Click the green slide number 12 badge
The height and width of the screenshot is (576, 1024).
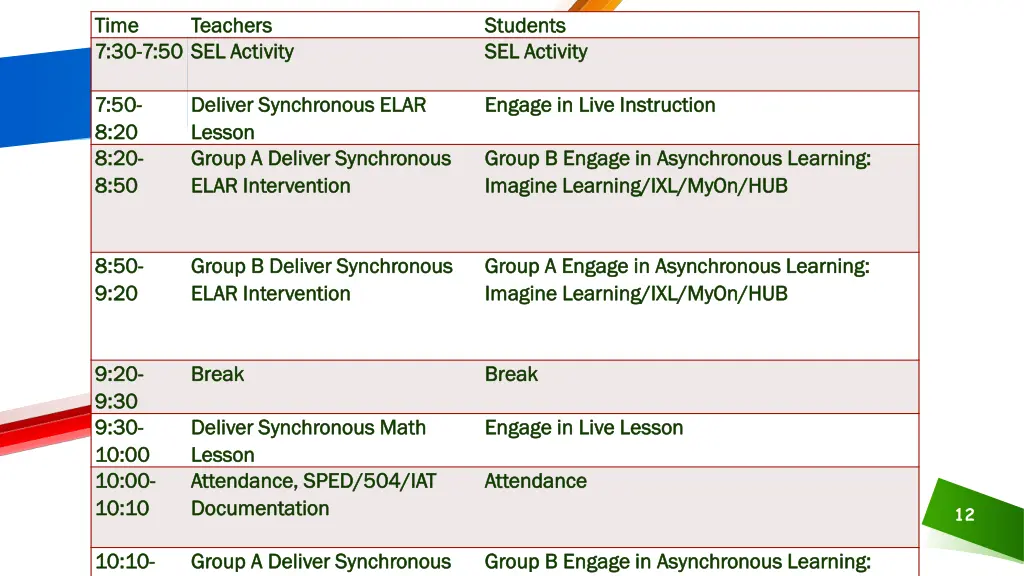pyautogui.click(x=965, y=515)
